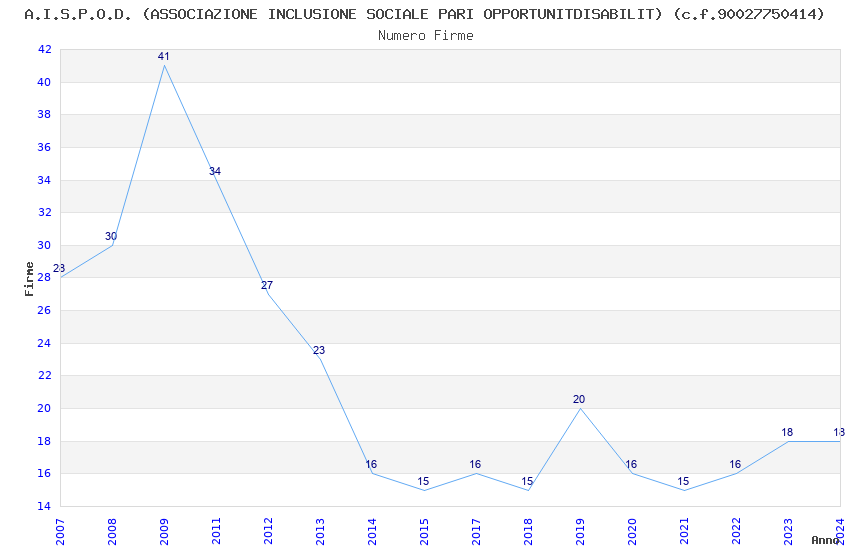
Task: Click y-axis value 26
Action: coord(44,310)
